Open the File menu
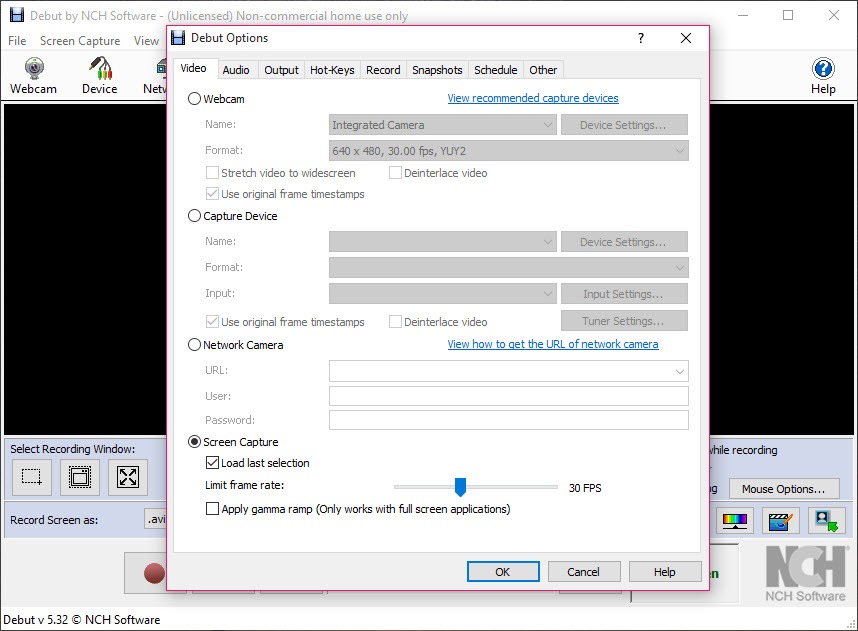This screenshot has height=631, width=858. tap(17, 41)
